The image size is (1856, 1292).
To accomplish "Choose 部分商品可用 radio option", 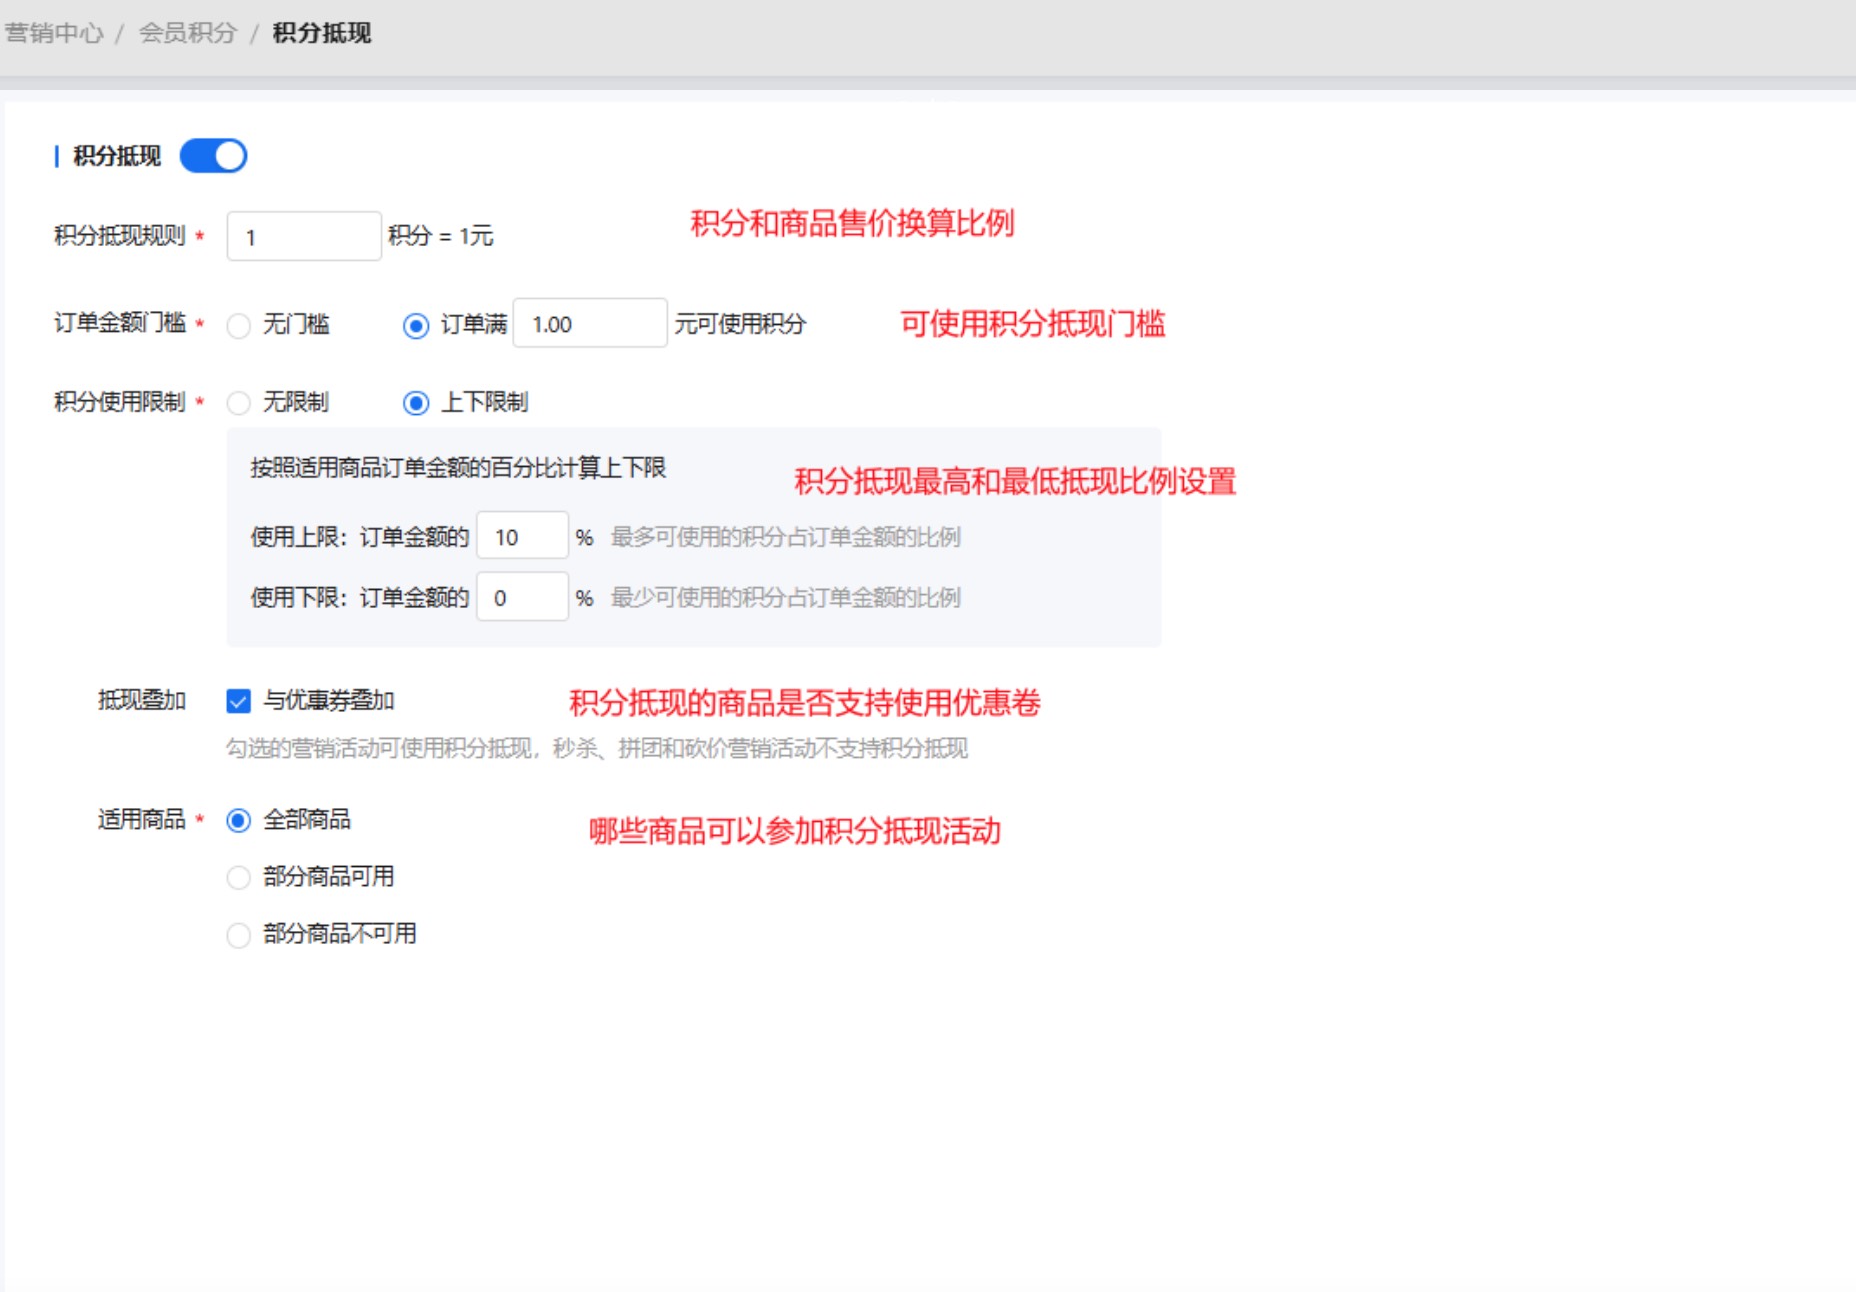I will coord(239,878).
